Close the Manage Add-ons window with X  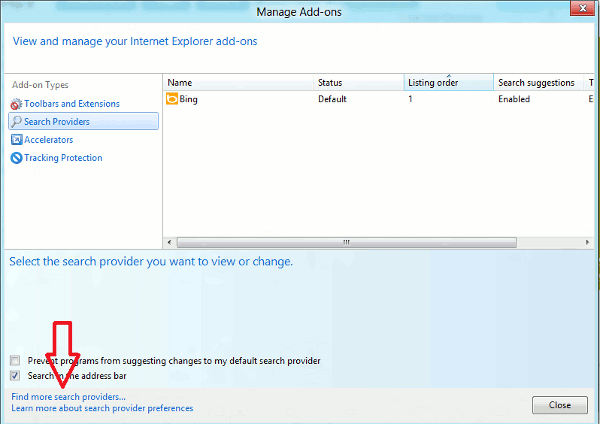[x=582, y=8]
